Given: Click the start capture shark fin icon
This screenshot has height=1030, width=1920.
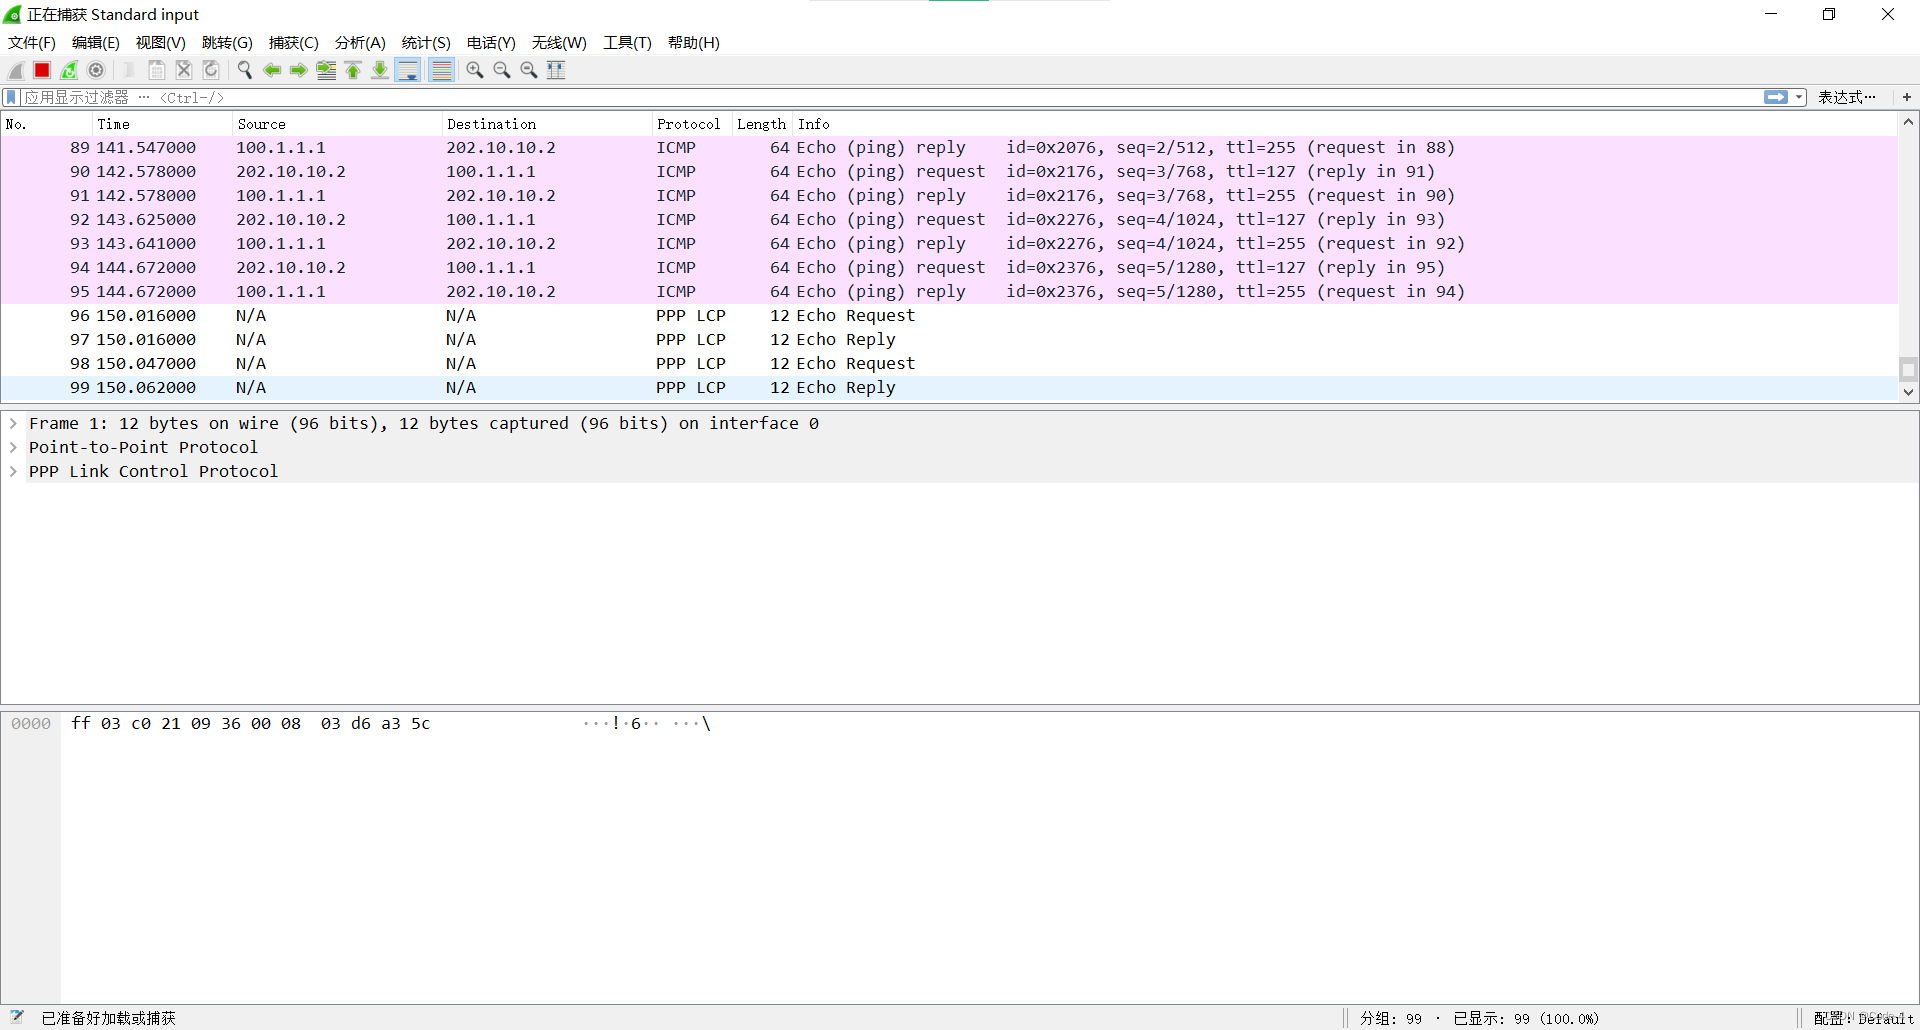Looking at the screenshot, I should pyautogui.click(x=16, y=70).
